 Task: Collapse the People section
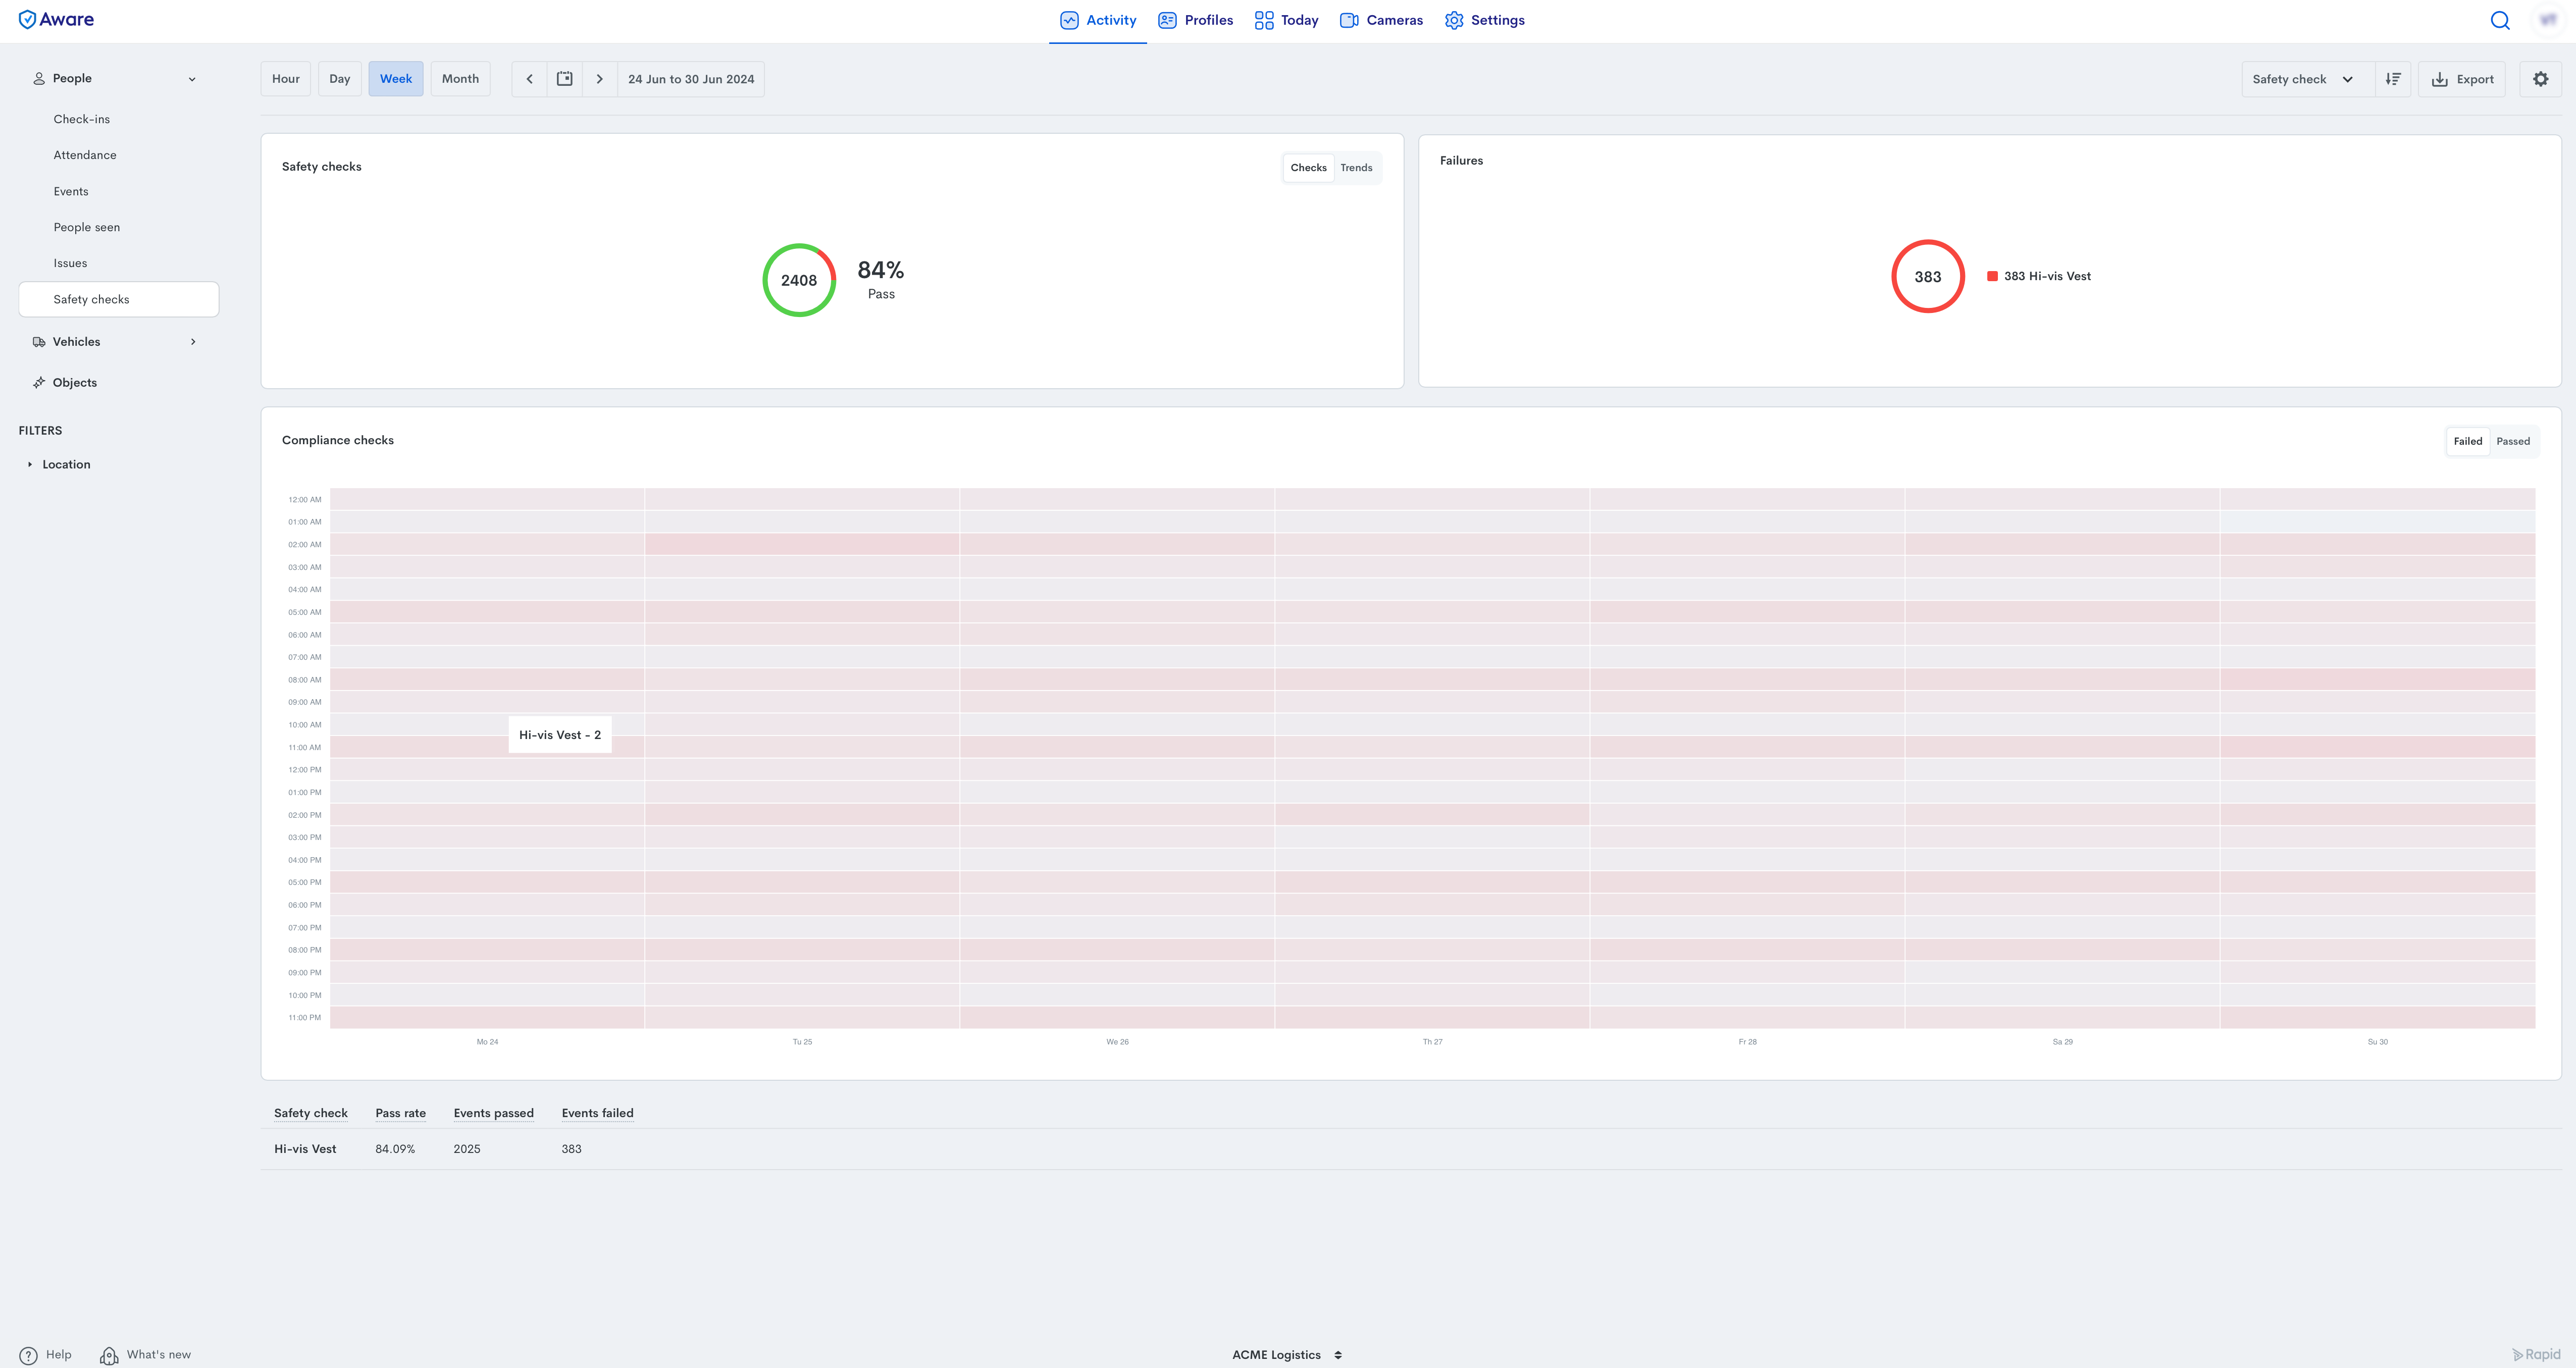tap(192, 79)
